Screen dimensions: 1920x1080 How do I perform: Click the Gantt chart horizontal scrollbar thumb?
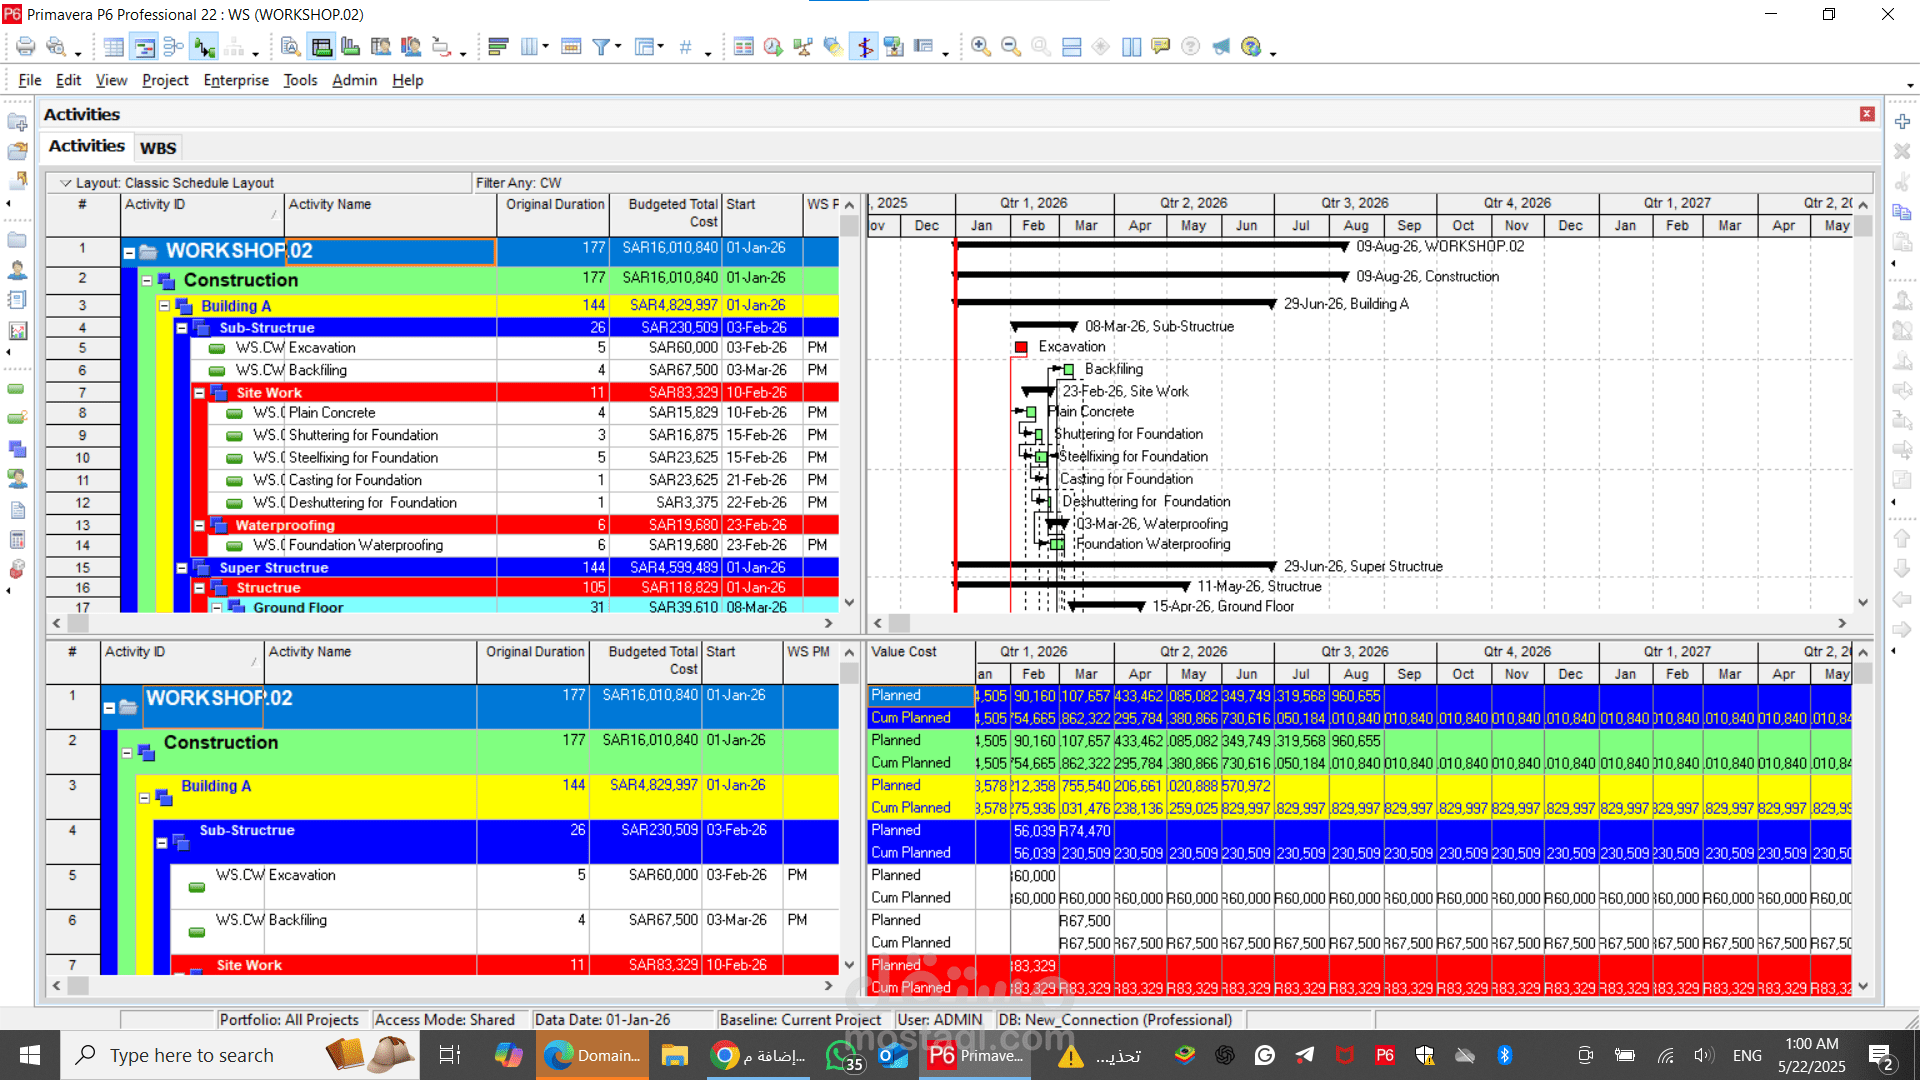899,623
